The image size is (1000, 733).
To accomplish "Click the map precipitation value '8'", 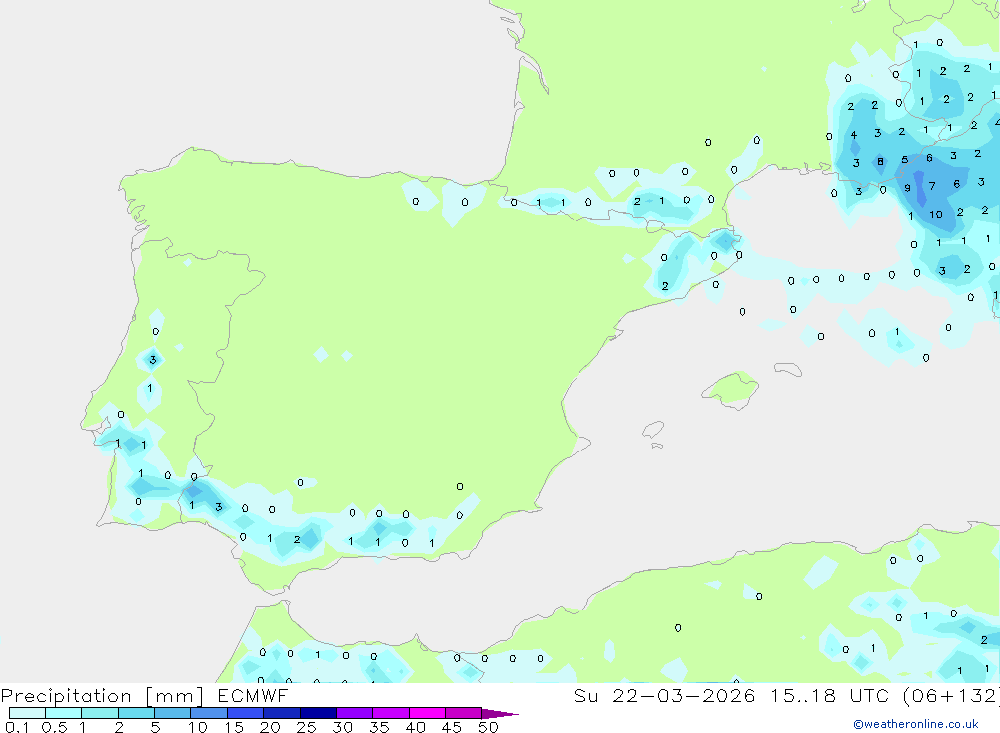I will coord(880,161).
